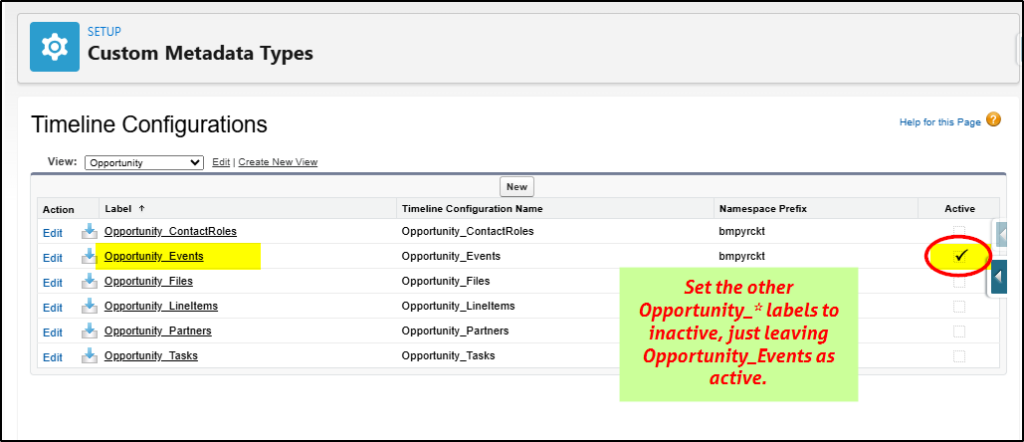Click download icon beside Opportunity_ContactRoles
The height and width of the screenshot is (442, 1024).
click(89, 232)
